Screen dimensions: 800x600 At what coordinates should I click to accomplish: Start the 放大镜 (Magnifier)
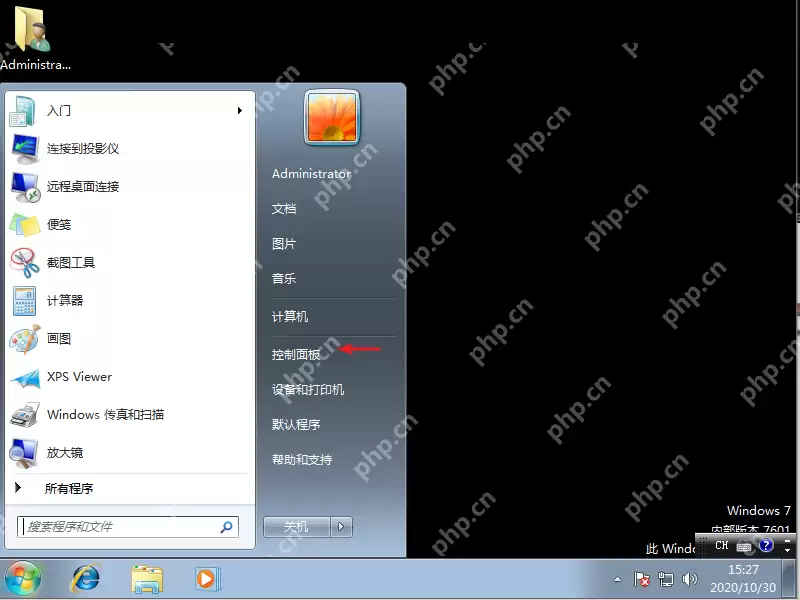click(65, 452)
